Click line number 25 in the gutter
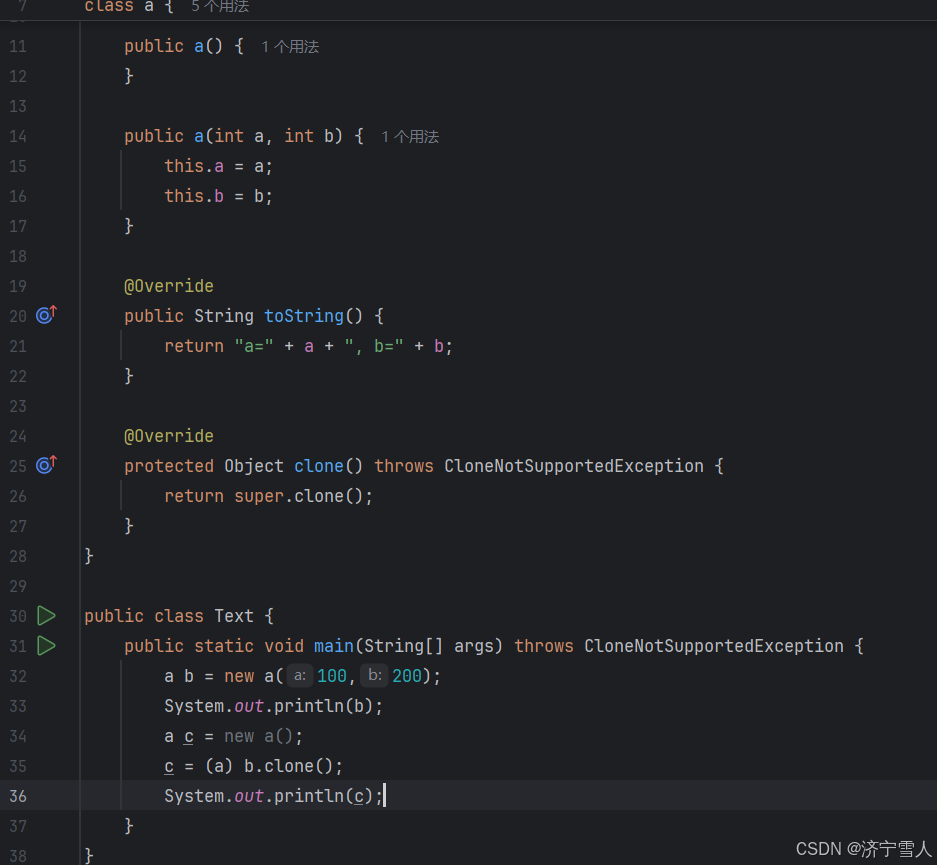 [18, 466]
